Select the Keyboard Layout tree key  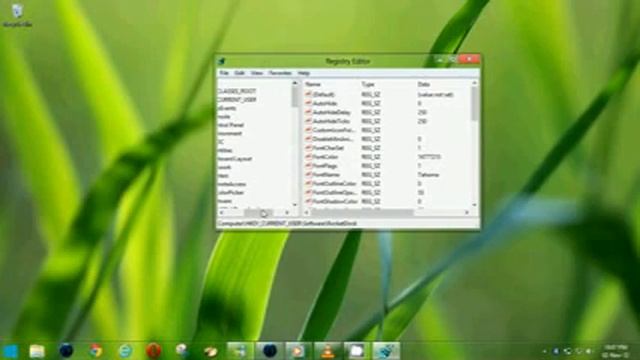pyautogui.click(x=235, y=159)
